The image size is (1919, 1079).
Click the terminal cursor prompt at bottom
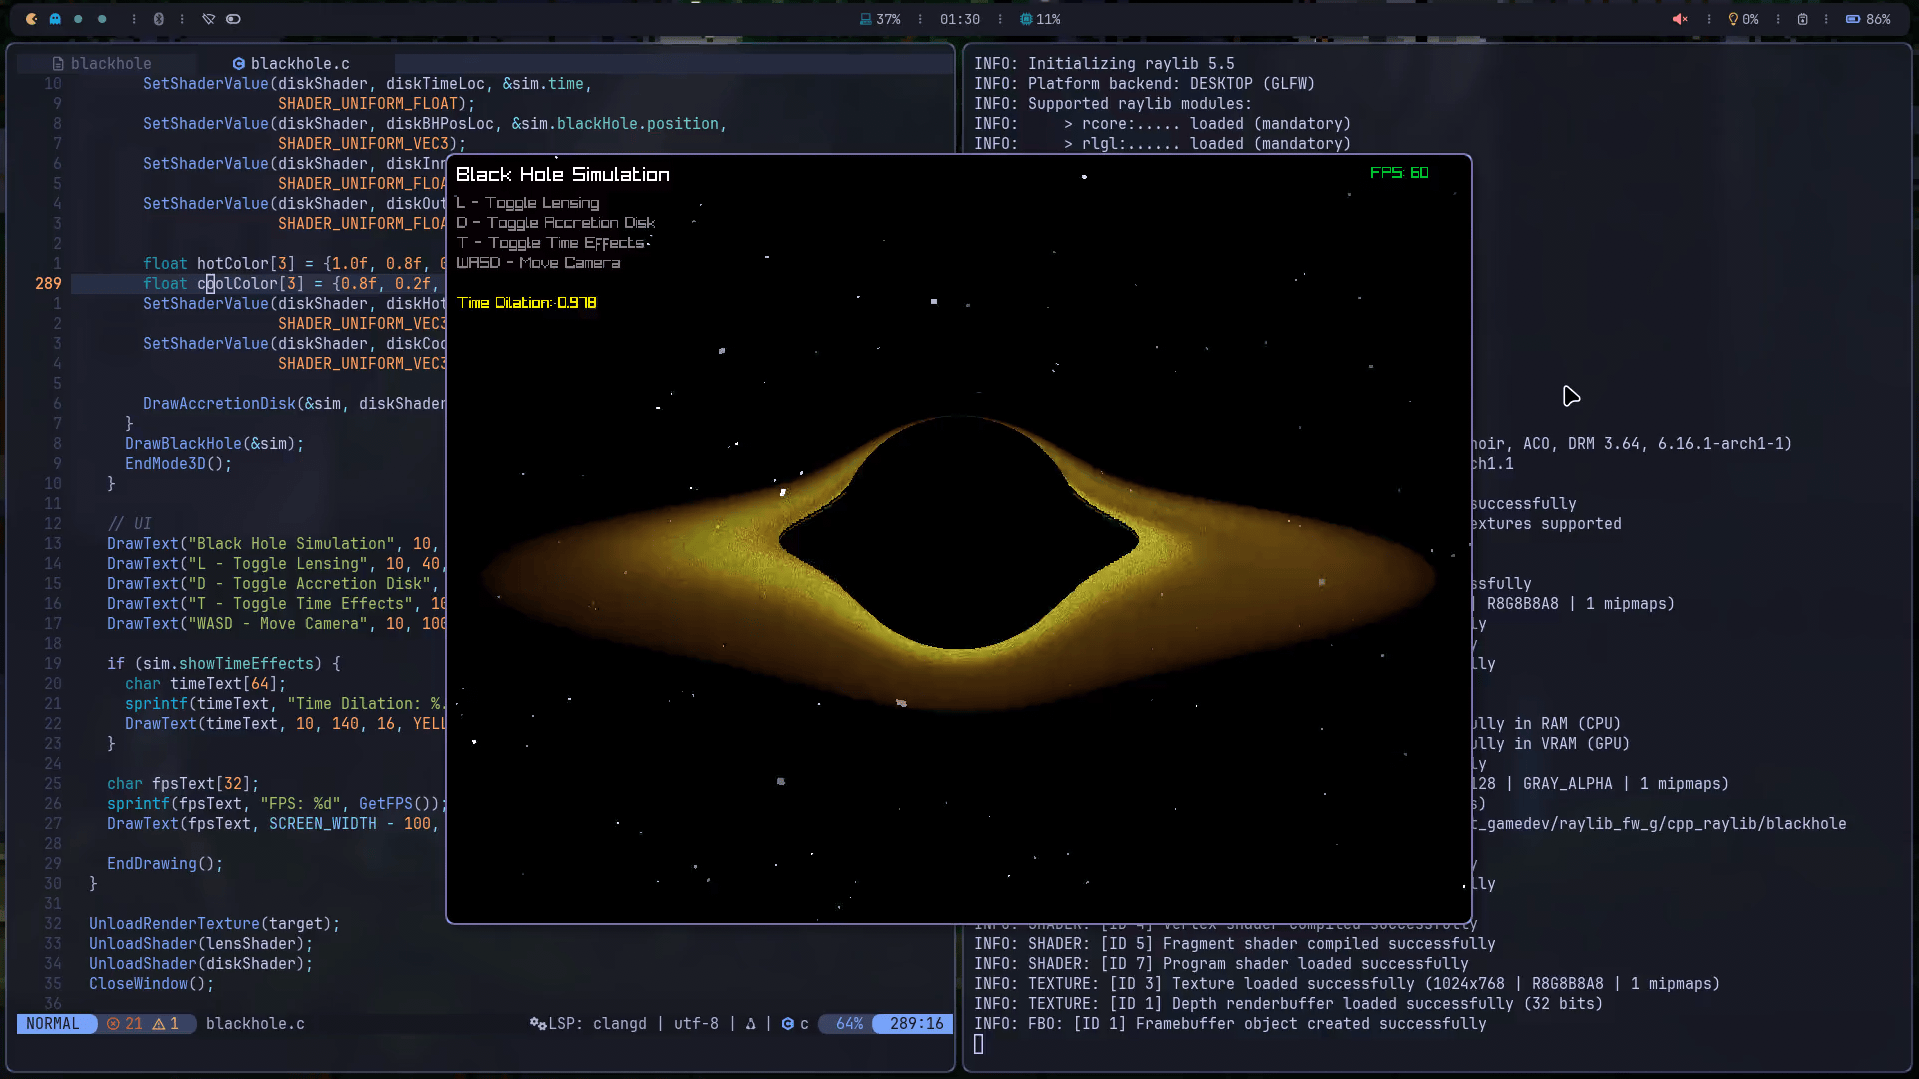point(979,1044)
